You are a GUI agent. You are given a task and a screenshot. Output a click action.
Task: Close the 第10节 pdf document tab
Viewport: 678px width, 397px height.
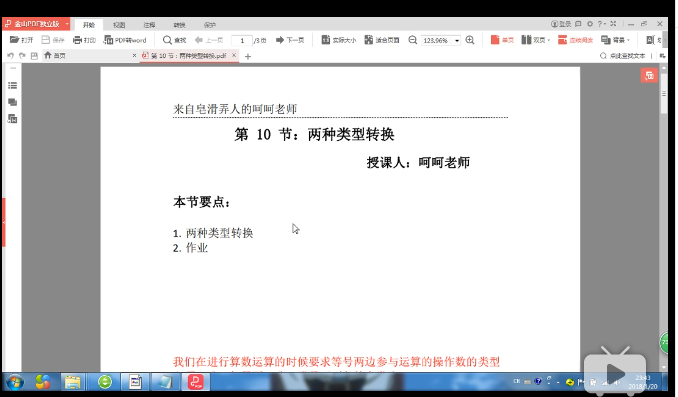pyautogui.click(x=234, y=55)
